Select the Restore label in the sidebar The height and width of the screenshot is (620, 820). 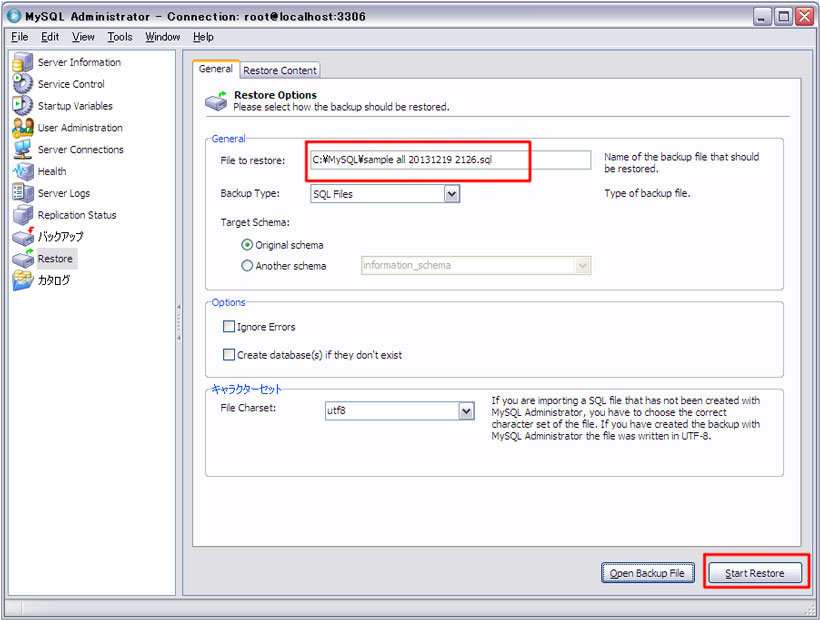click(x=55, y=258)
